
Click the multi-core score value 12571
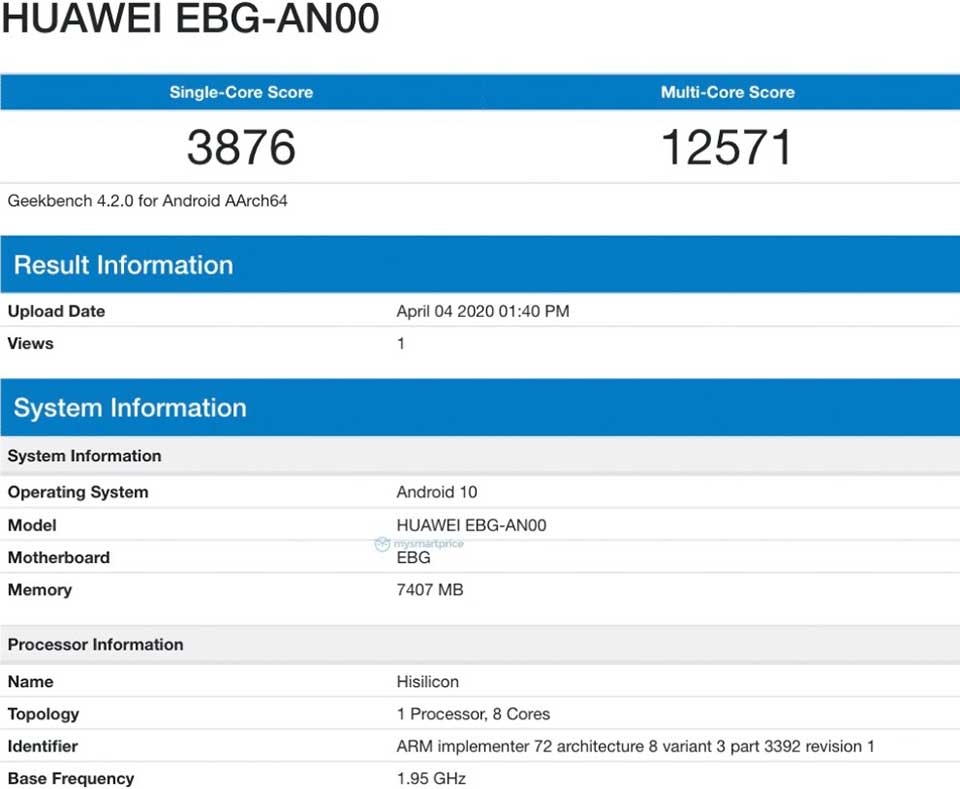pos(727,148)
